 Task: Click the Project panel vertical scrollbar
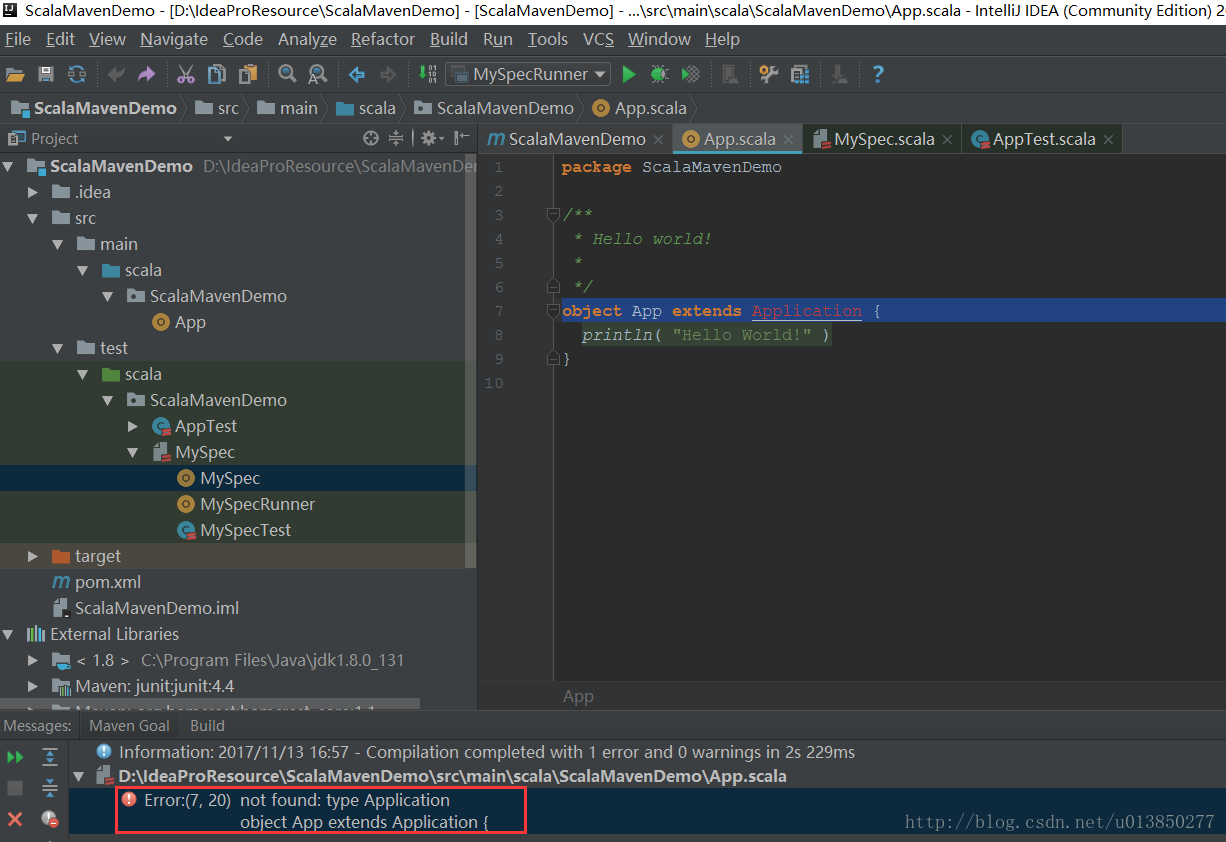471,360
